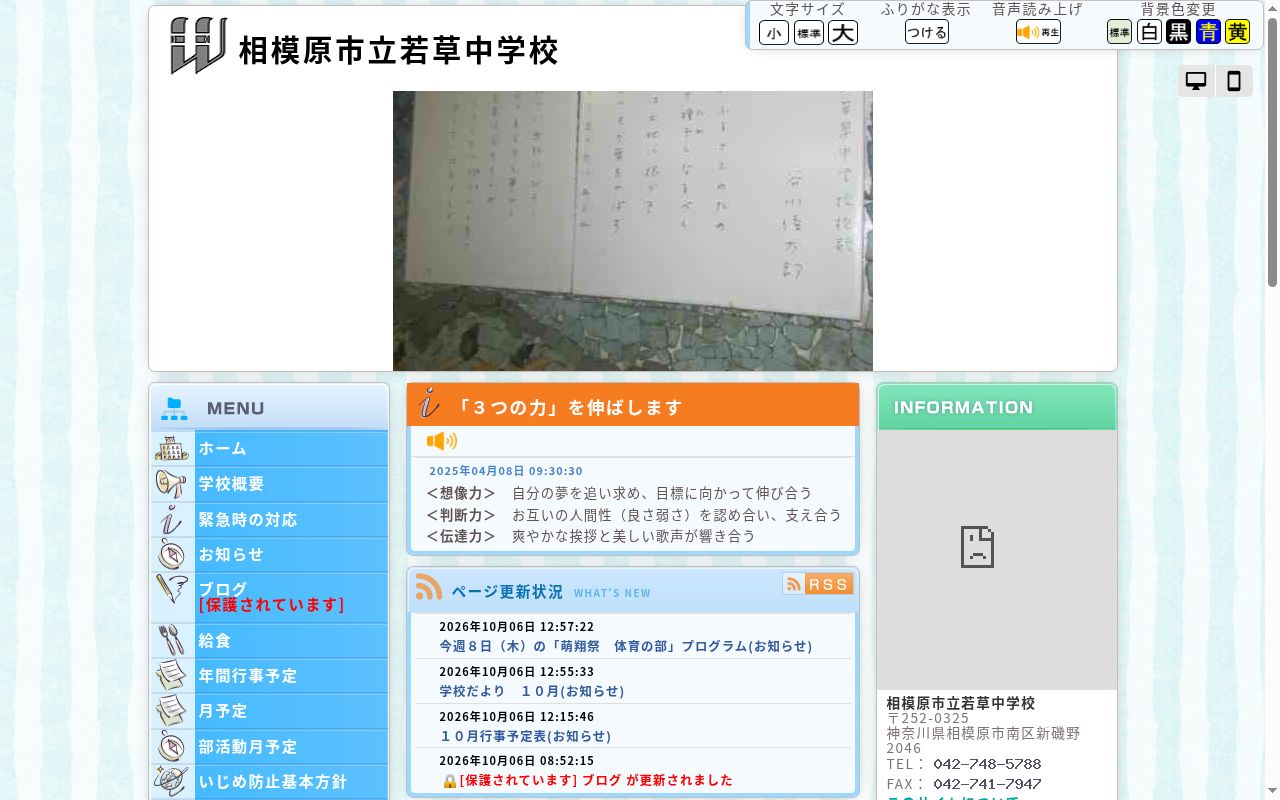The width and height of the screenshot is (1280, 800).
Task: Click info icon beside 緊急時の対応
Action: pos(172,520)
